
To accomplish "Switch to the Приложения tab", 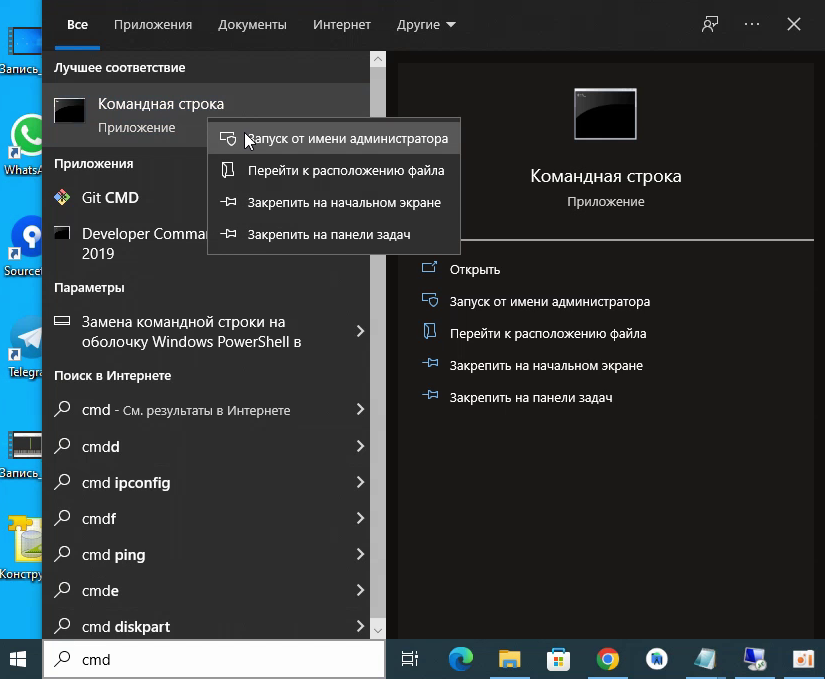I will coord(153,25).
